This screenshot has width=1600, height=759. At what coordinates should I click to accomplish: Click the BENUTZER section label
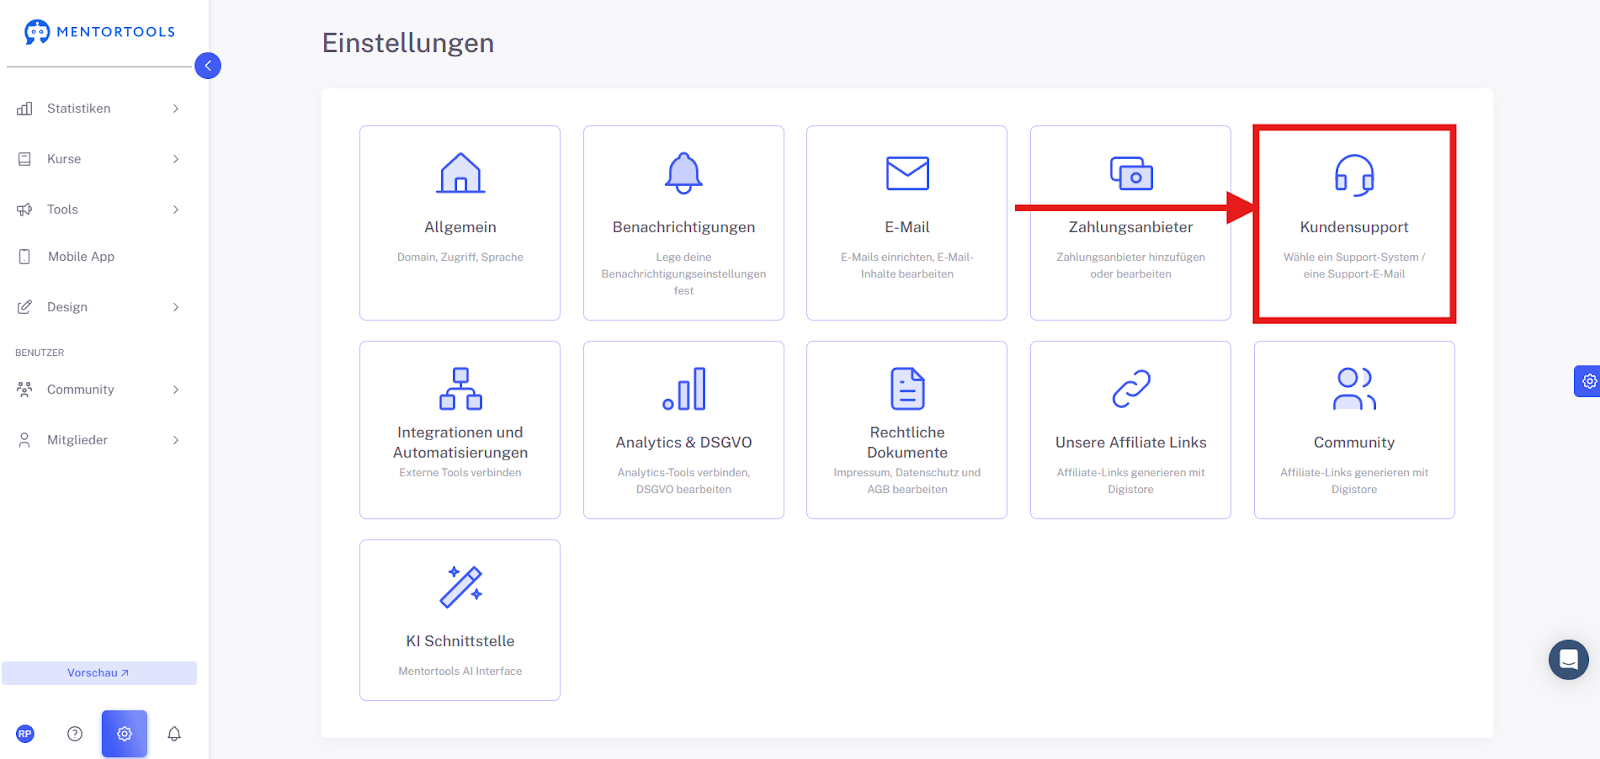40,353
